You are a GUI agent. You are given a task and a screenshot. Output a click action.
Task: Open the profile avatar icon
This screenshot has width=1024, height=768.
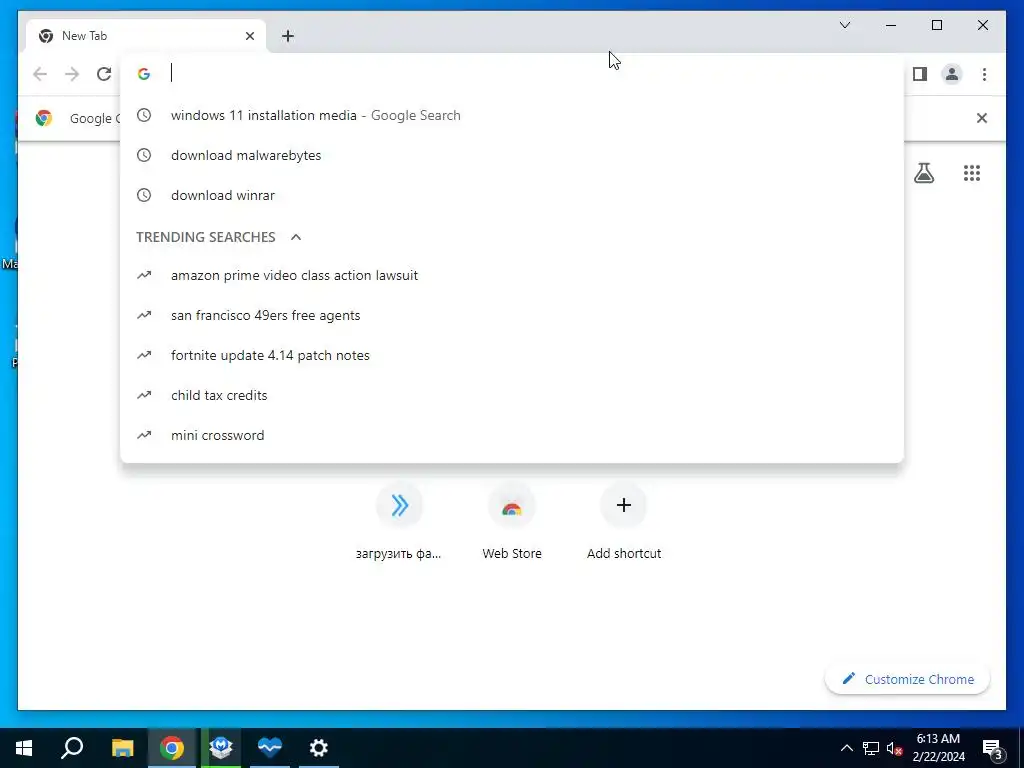click(952, 74)
